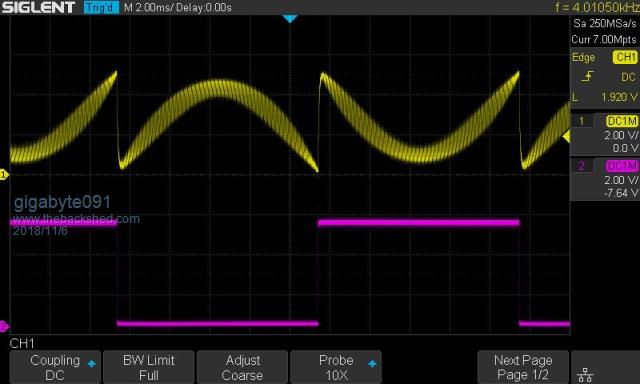Click the trigger level 1.920 V value
The image size is (640, 384).
(x=619, y=97)
